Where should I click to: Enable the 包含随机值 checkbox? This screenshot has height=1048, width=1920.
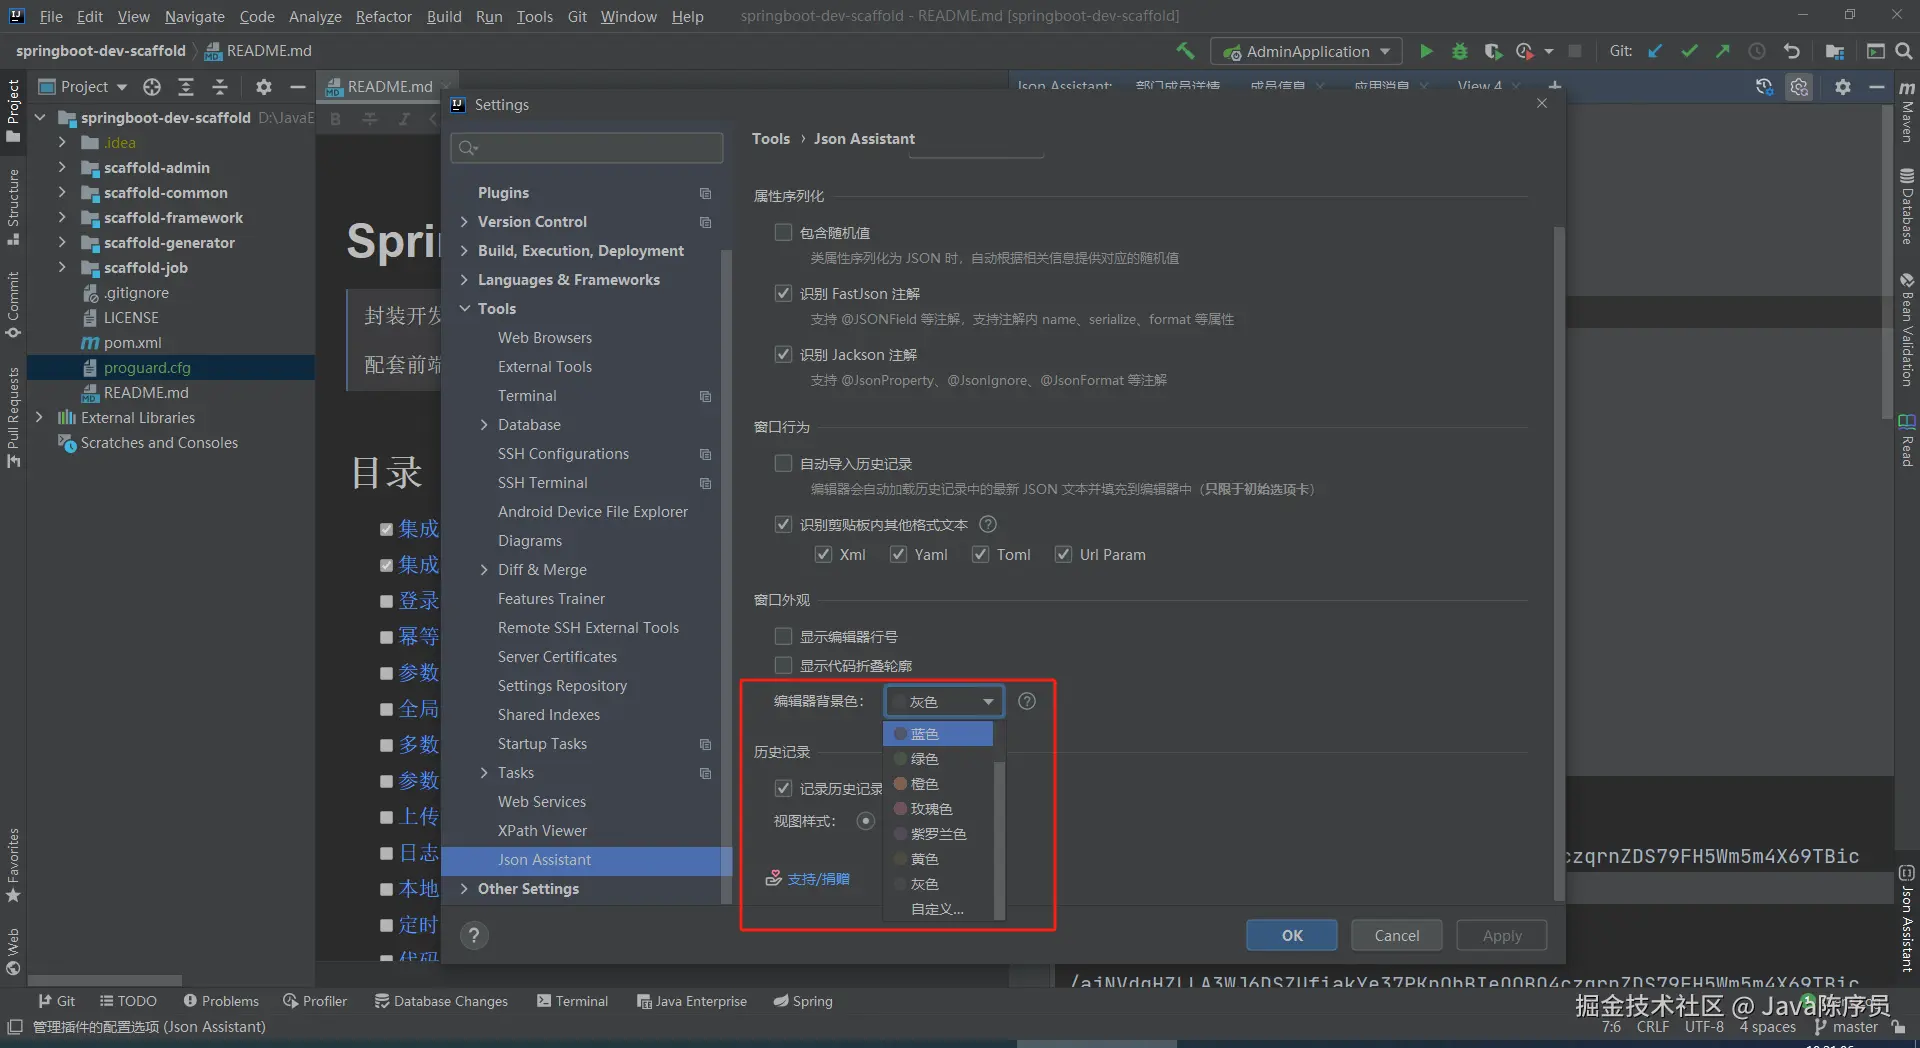(783, 232)
